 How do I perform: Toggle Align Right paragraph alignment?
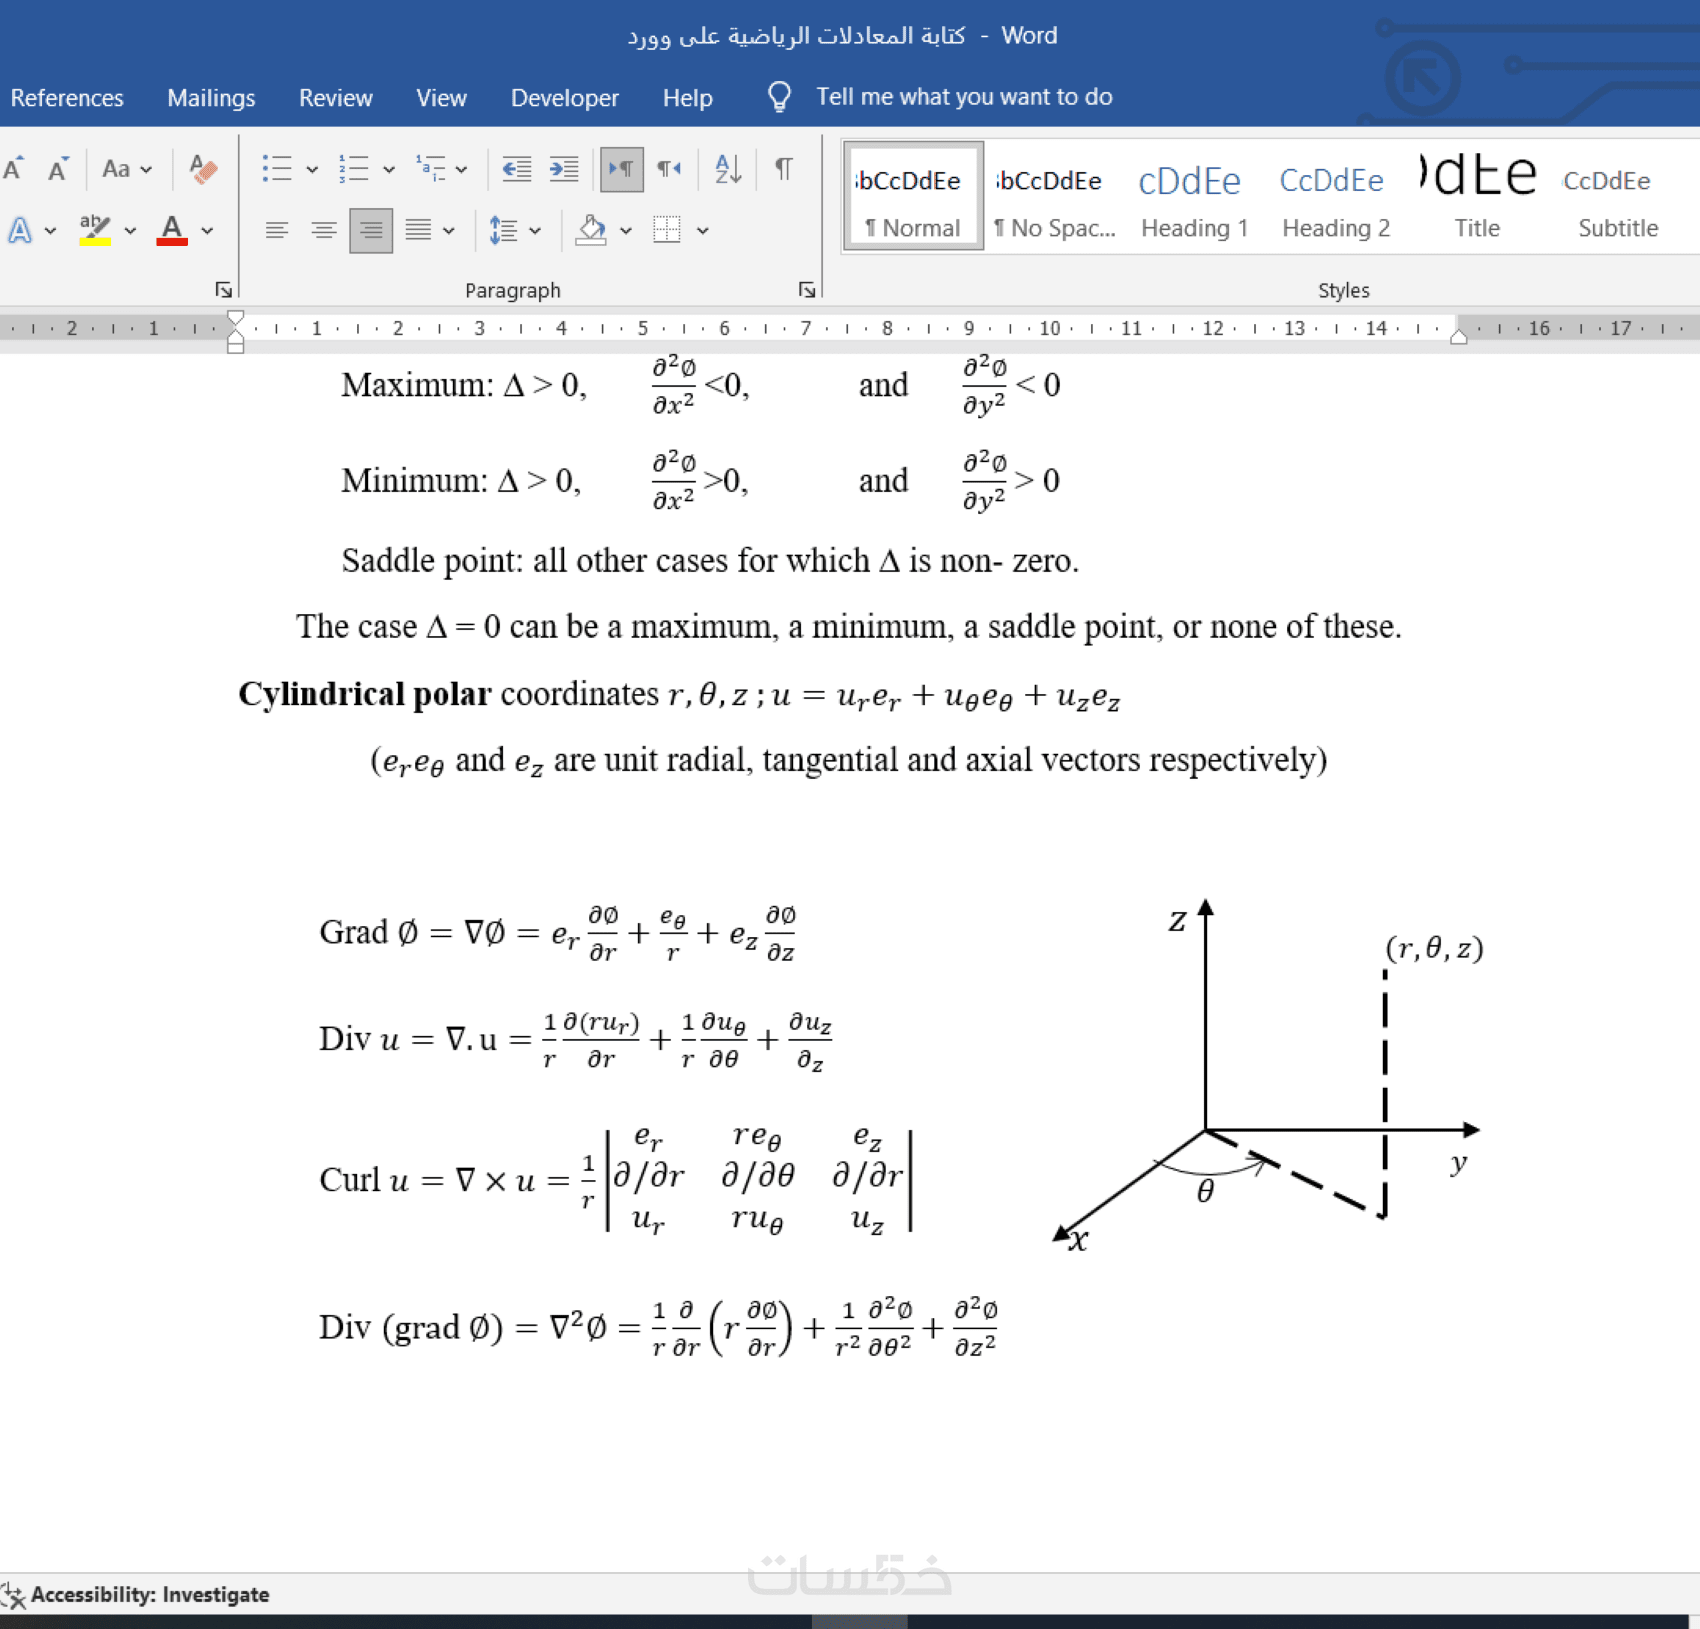pos(371,231)
